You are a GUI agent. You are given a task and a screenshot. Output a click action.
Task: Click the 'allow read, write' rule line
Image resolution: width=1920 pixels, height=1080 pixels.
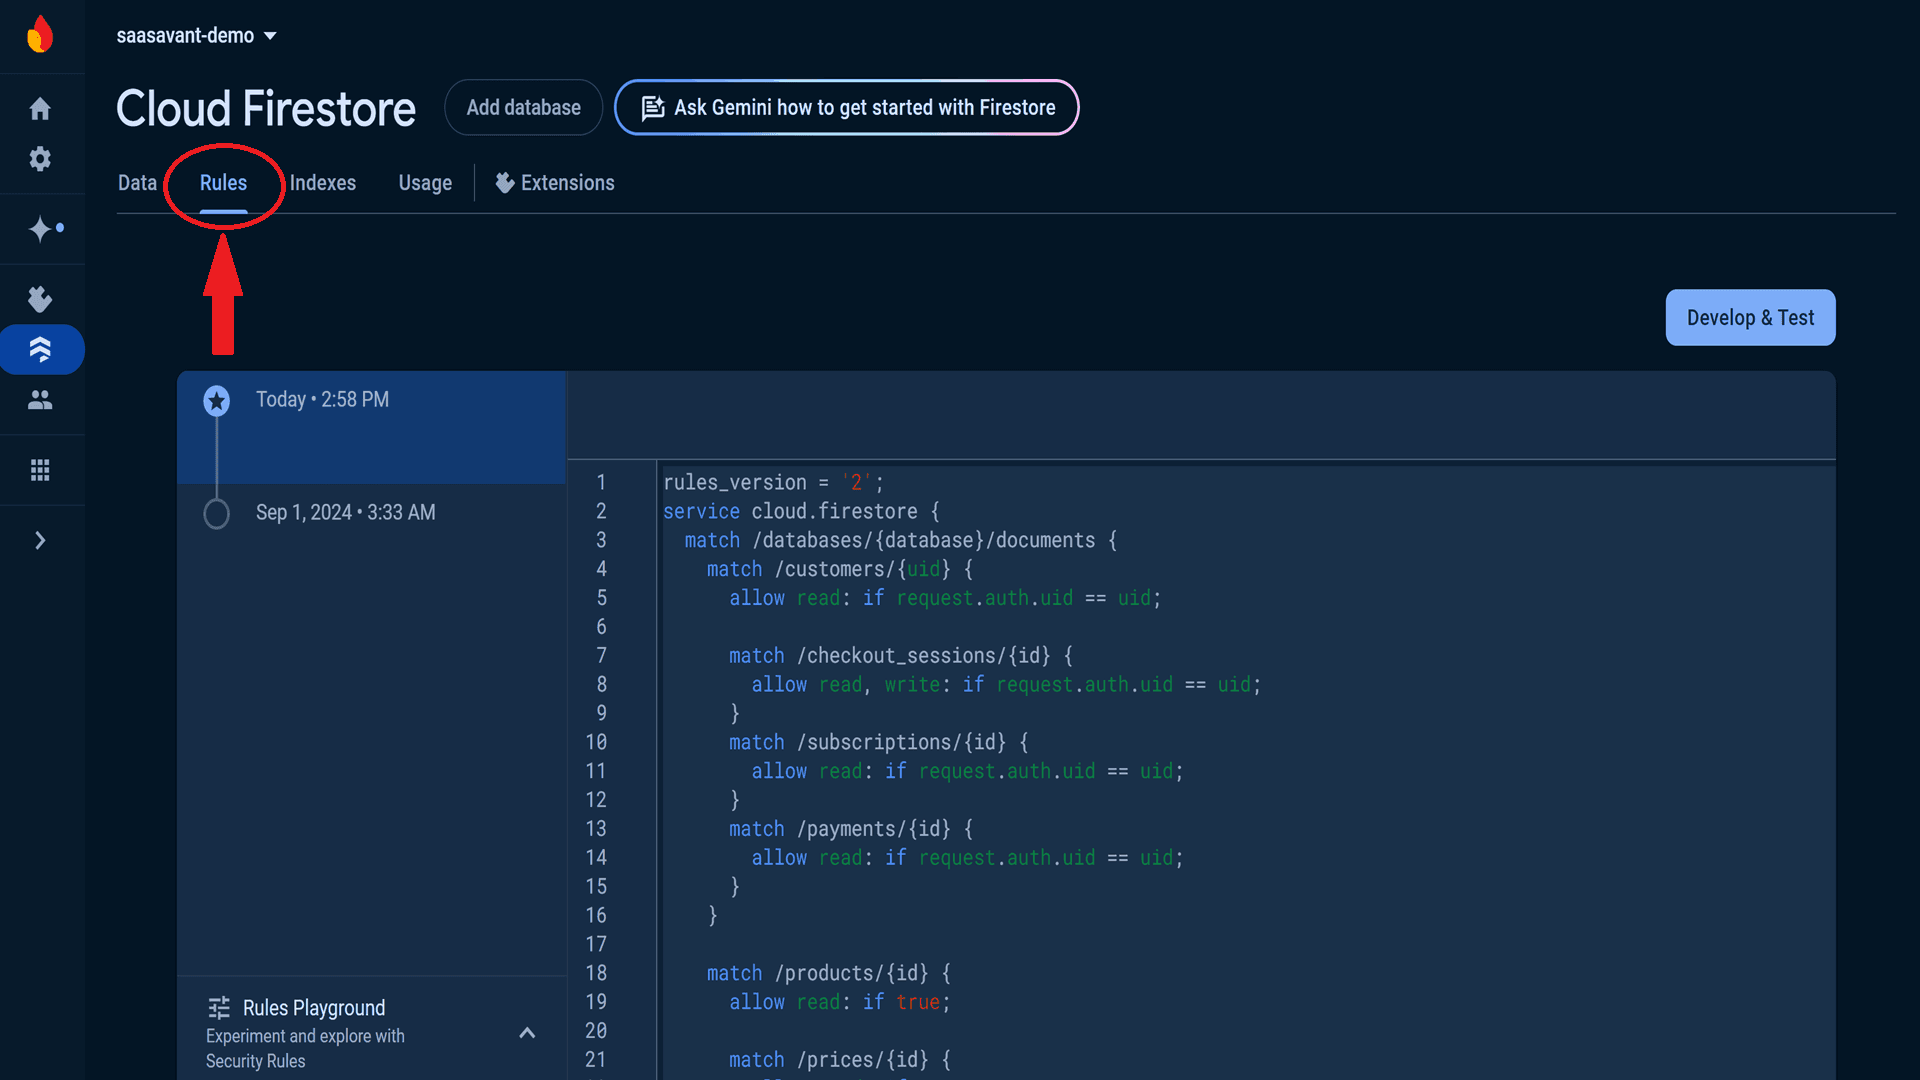[x=1006, y=685]
